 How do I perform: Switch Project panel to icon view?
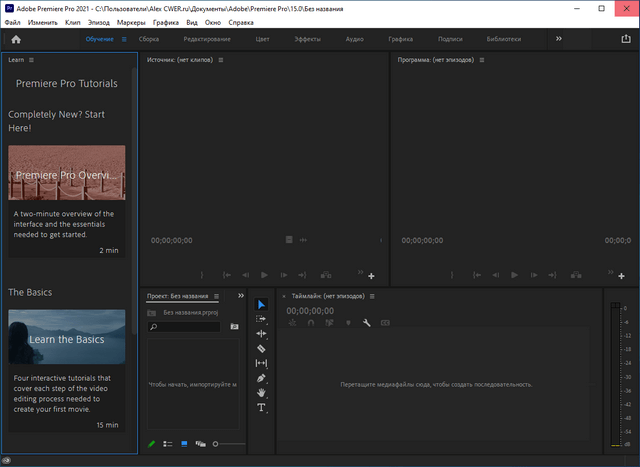point(184,443)
